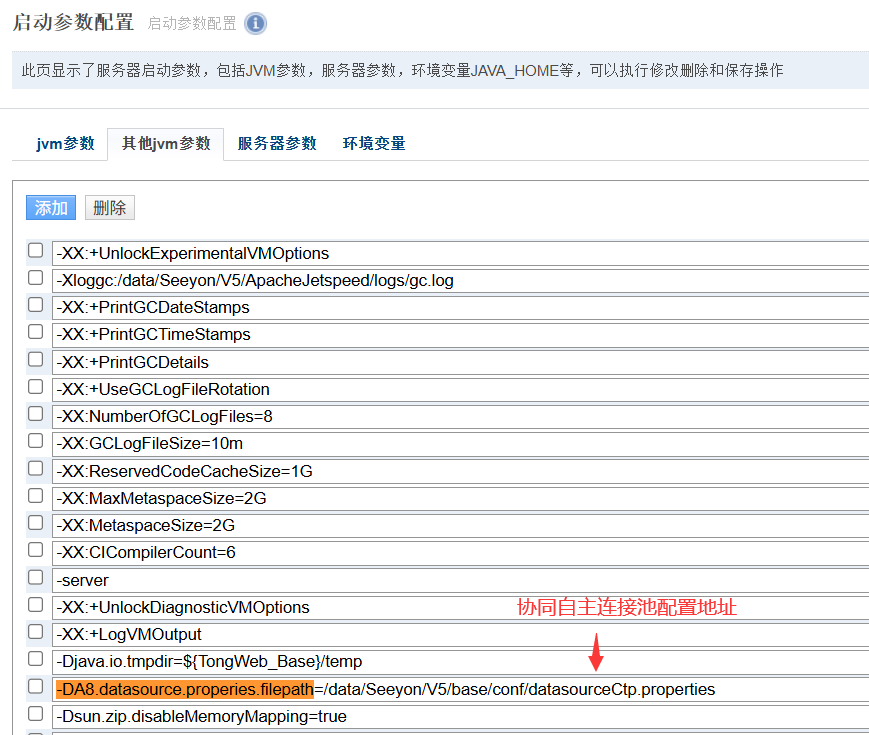Tick the -XX:+LogVMOutput checkbox

[35, 632]
